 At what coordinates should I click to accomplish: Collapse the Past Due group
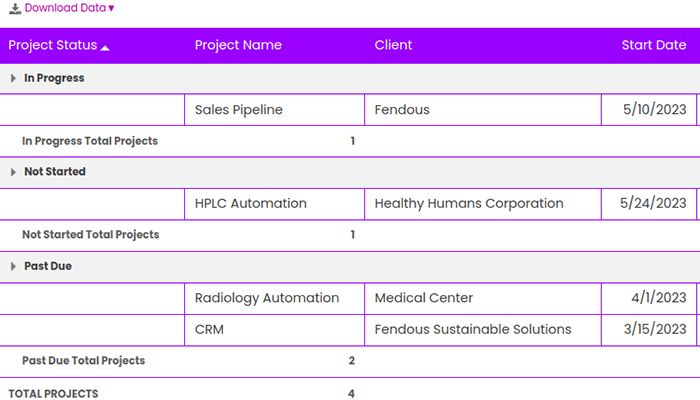click(14, 267)
